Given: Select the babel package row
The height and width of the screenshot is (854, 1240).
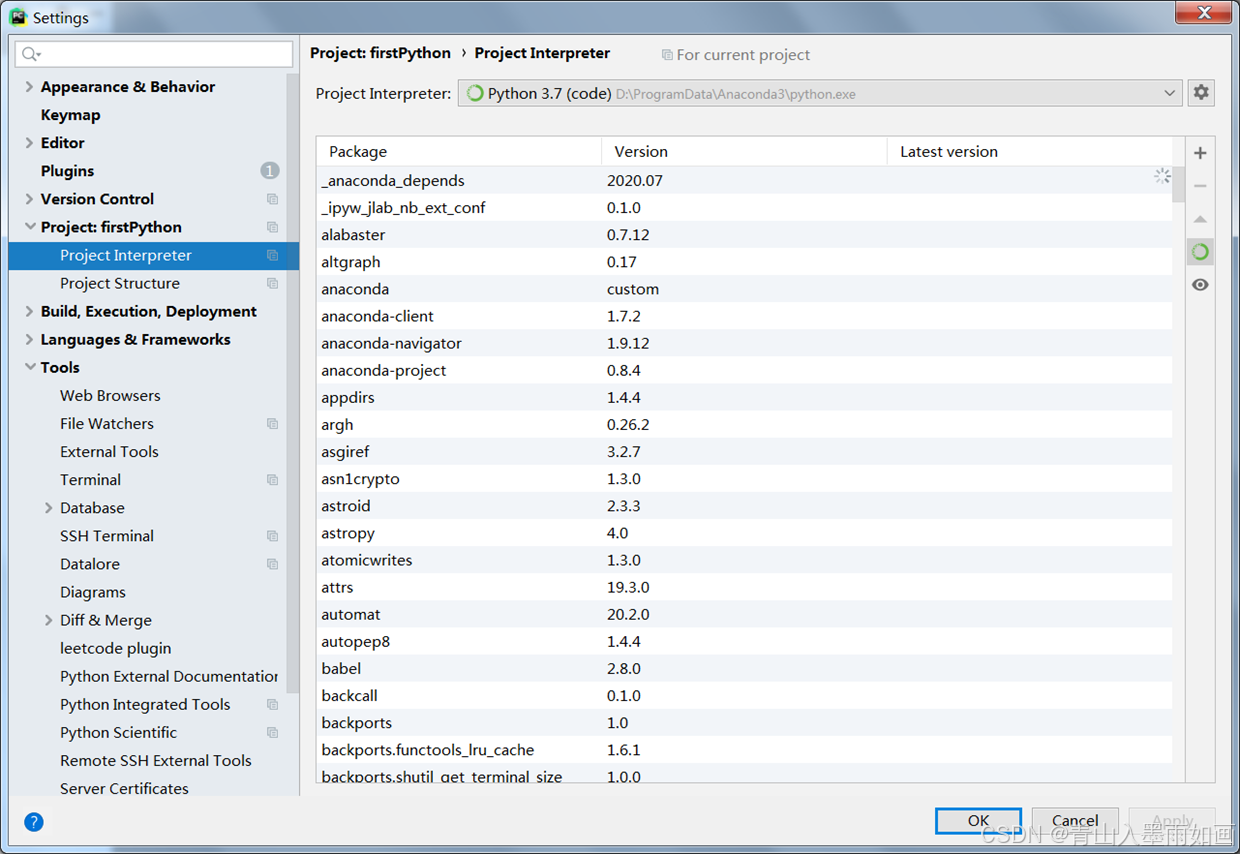Looking at the screenshot, I should click(x=744, y=668).
